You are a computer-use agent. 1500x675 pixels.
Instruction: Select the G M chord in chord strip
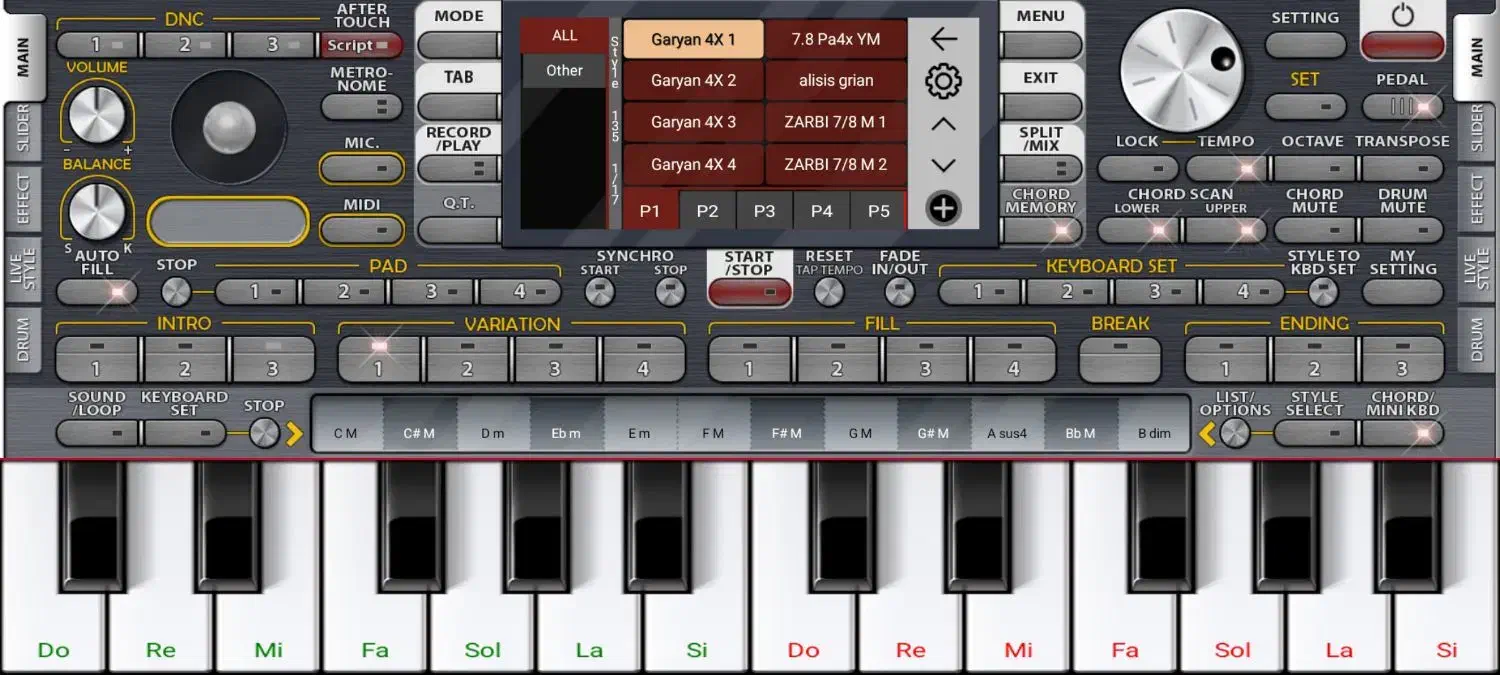(860, 433)
